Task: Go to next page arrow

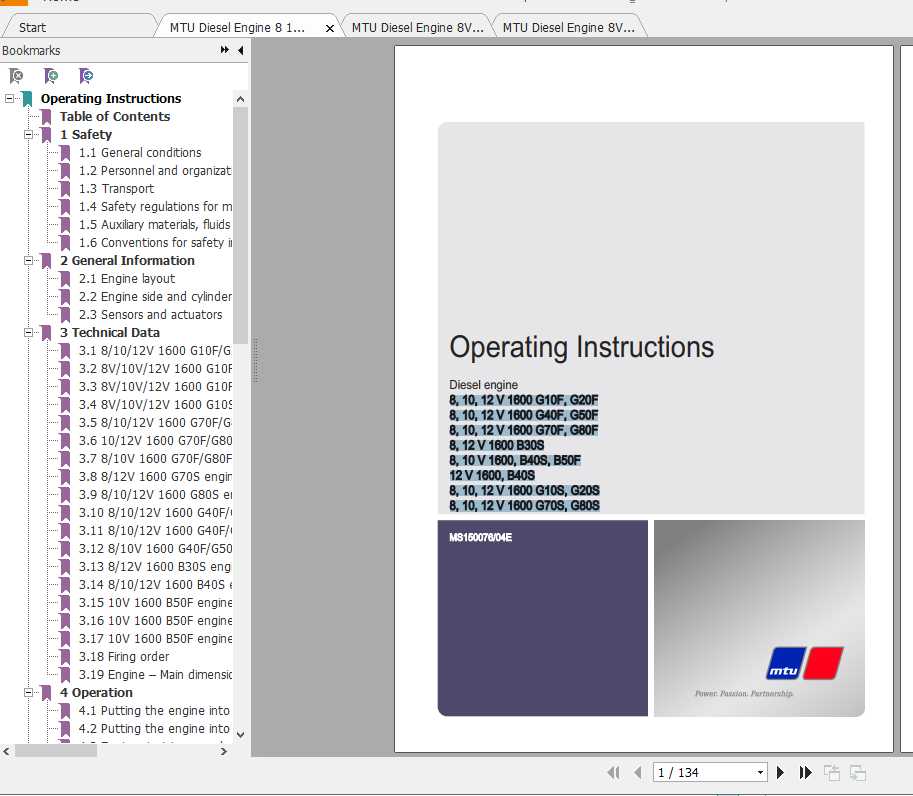Action: coord(780,773)
